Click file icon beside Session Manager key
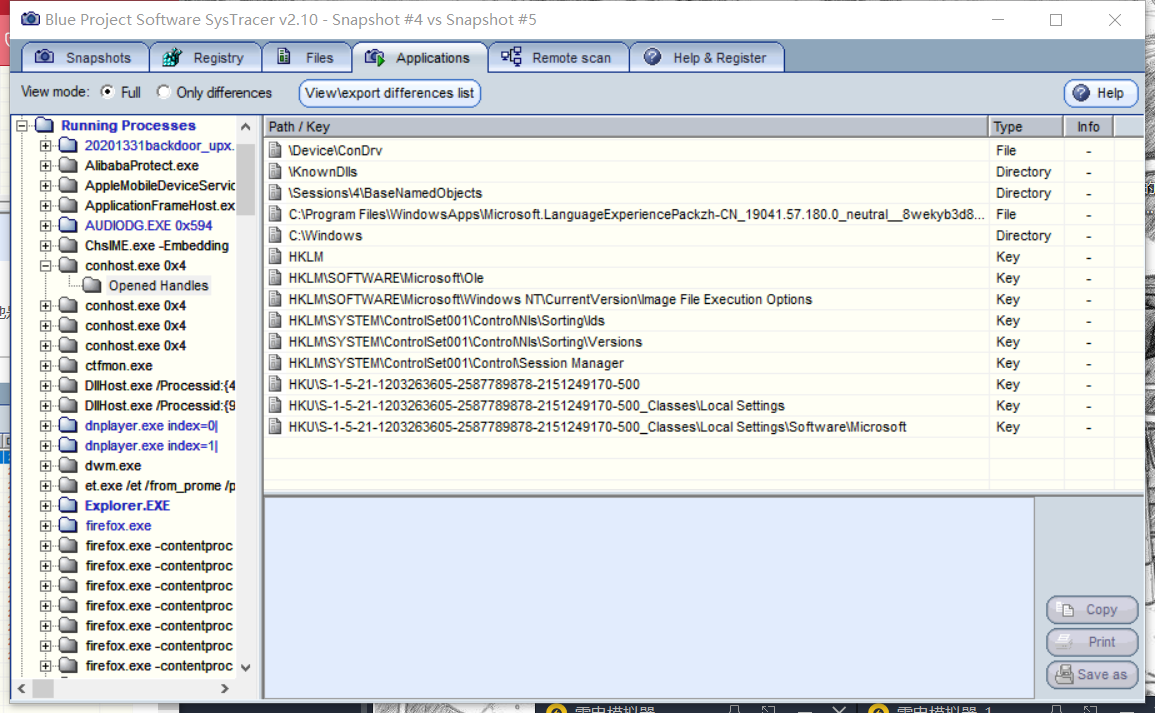Image resolution: width=1155 pixels, height=713 pixels. [x=275, y=363]
